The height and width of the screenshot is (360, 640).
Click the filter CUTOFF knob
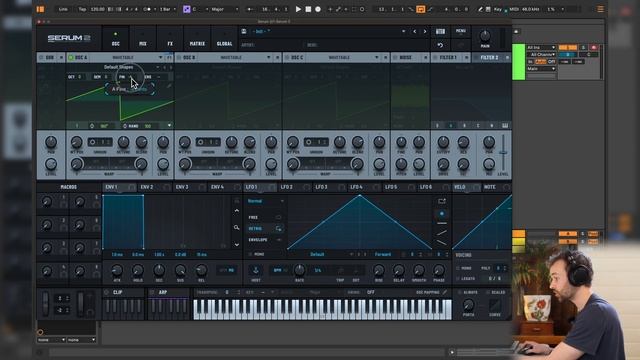(443, 142)
